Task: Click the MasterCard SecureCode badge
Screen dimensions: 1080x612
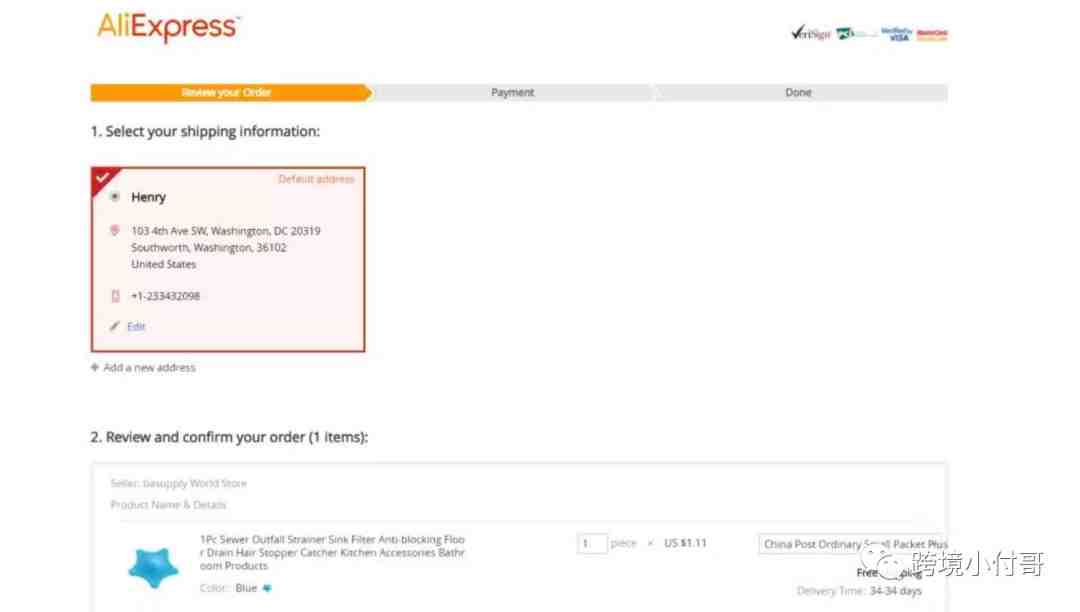Action: tap(932, 34)
